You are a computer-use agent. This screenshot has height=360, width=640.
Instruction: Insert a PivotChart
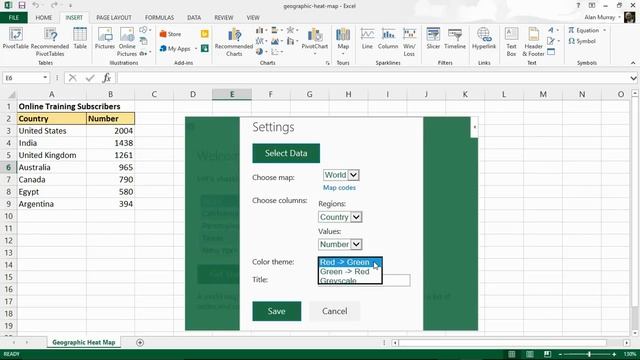coord(315,42)
